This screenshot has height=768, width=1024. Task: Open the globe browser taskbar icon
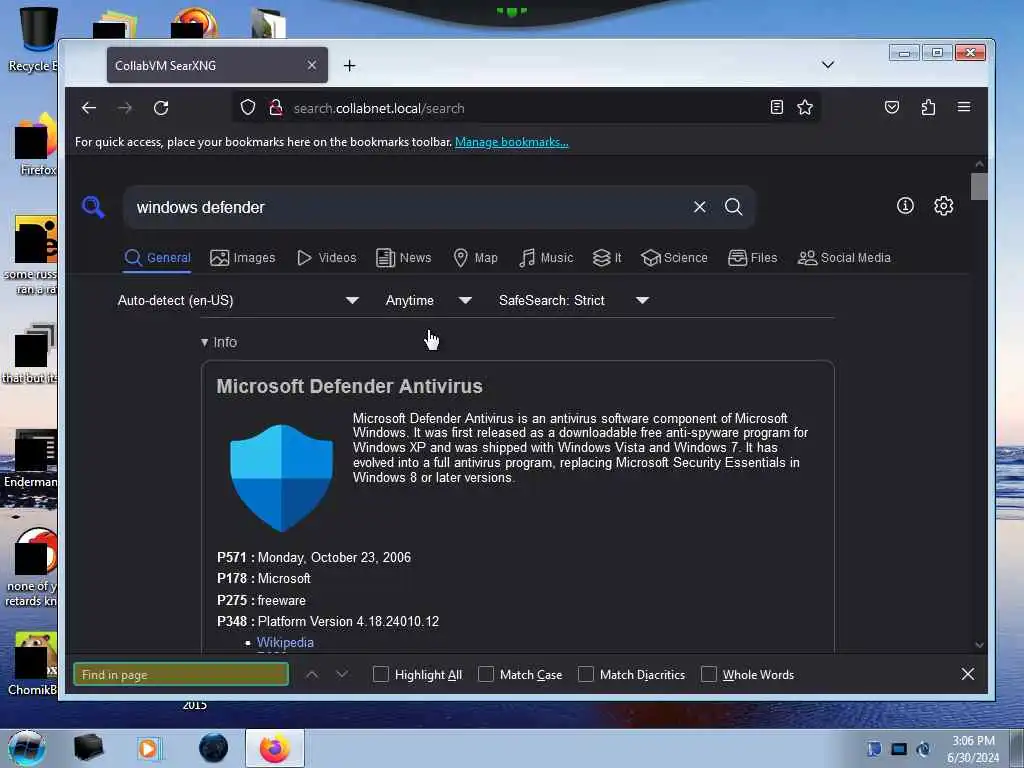(x=214, y=748)
